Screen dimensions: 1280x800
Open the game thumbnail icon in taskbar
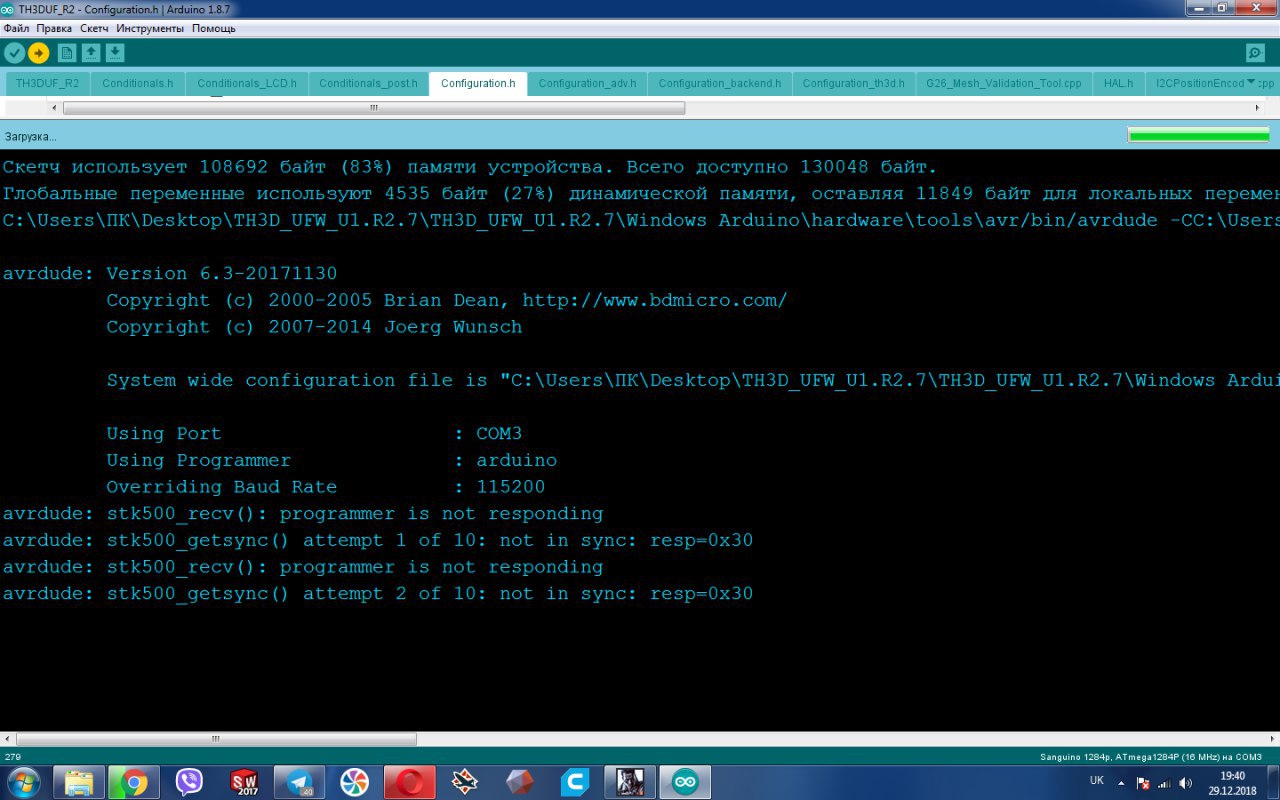pos(630,782)
